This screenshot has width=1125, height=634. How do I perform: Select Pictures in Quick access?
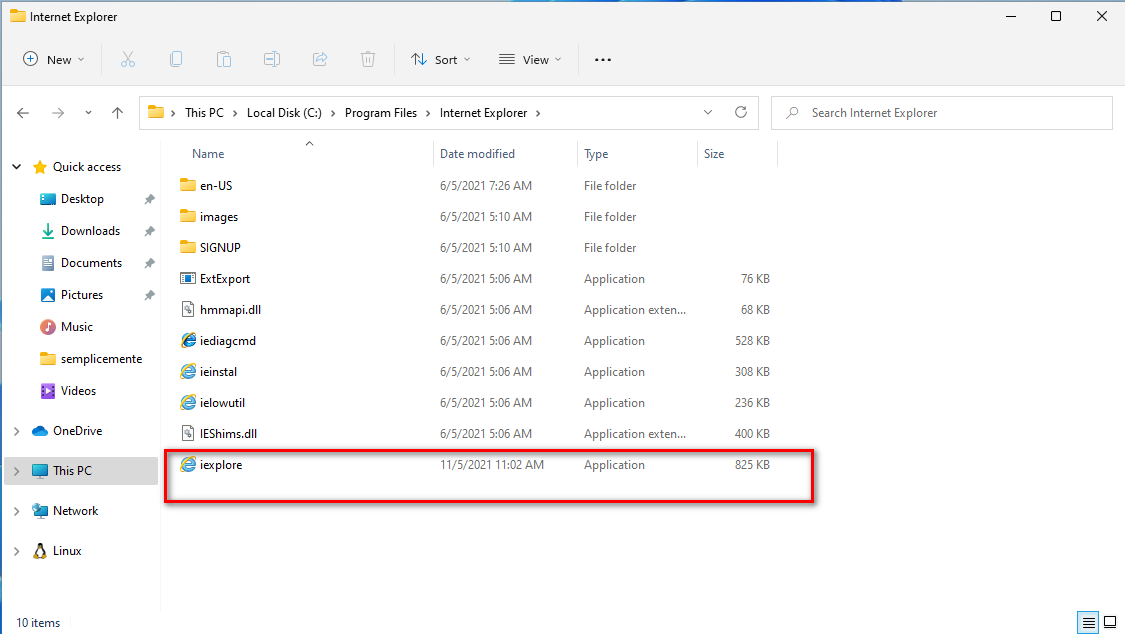click(x=82, y=295)
